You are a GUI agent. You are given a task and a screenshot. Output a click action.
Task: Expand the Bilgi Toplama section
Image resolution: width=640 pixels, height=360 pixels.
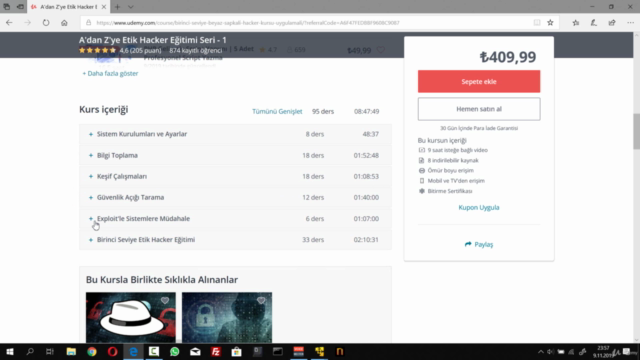click(235, 155)
